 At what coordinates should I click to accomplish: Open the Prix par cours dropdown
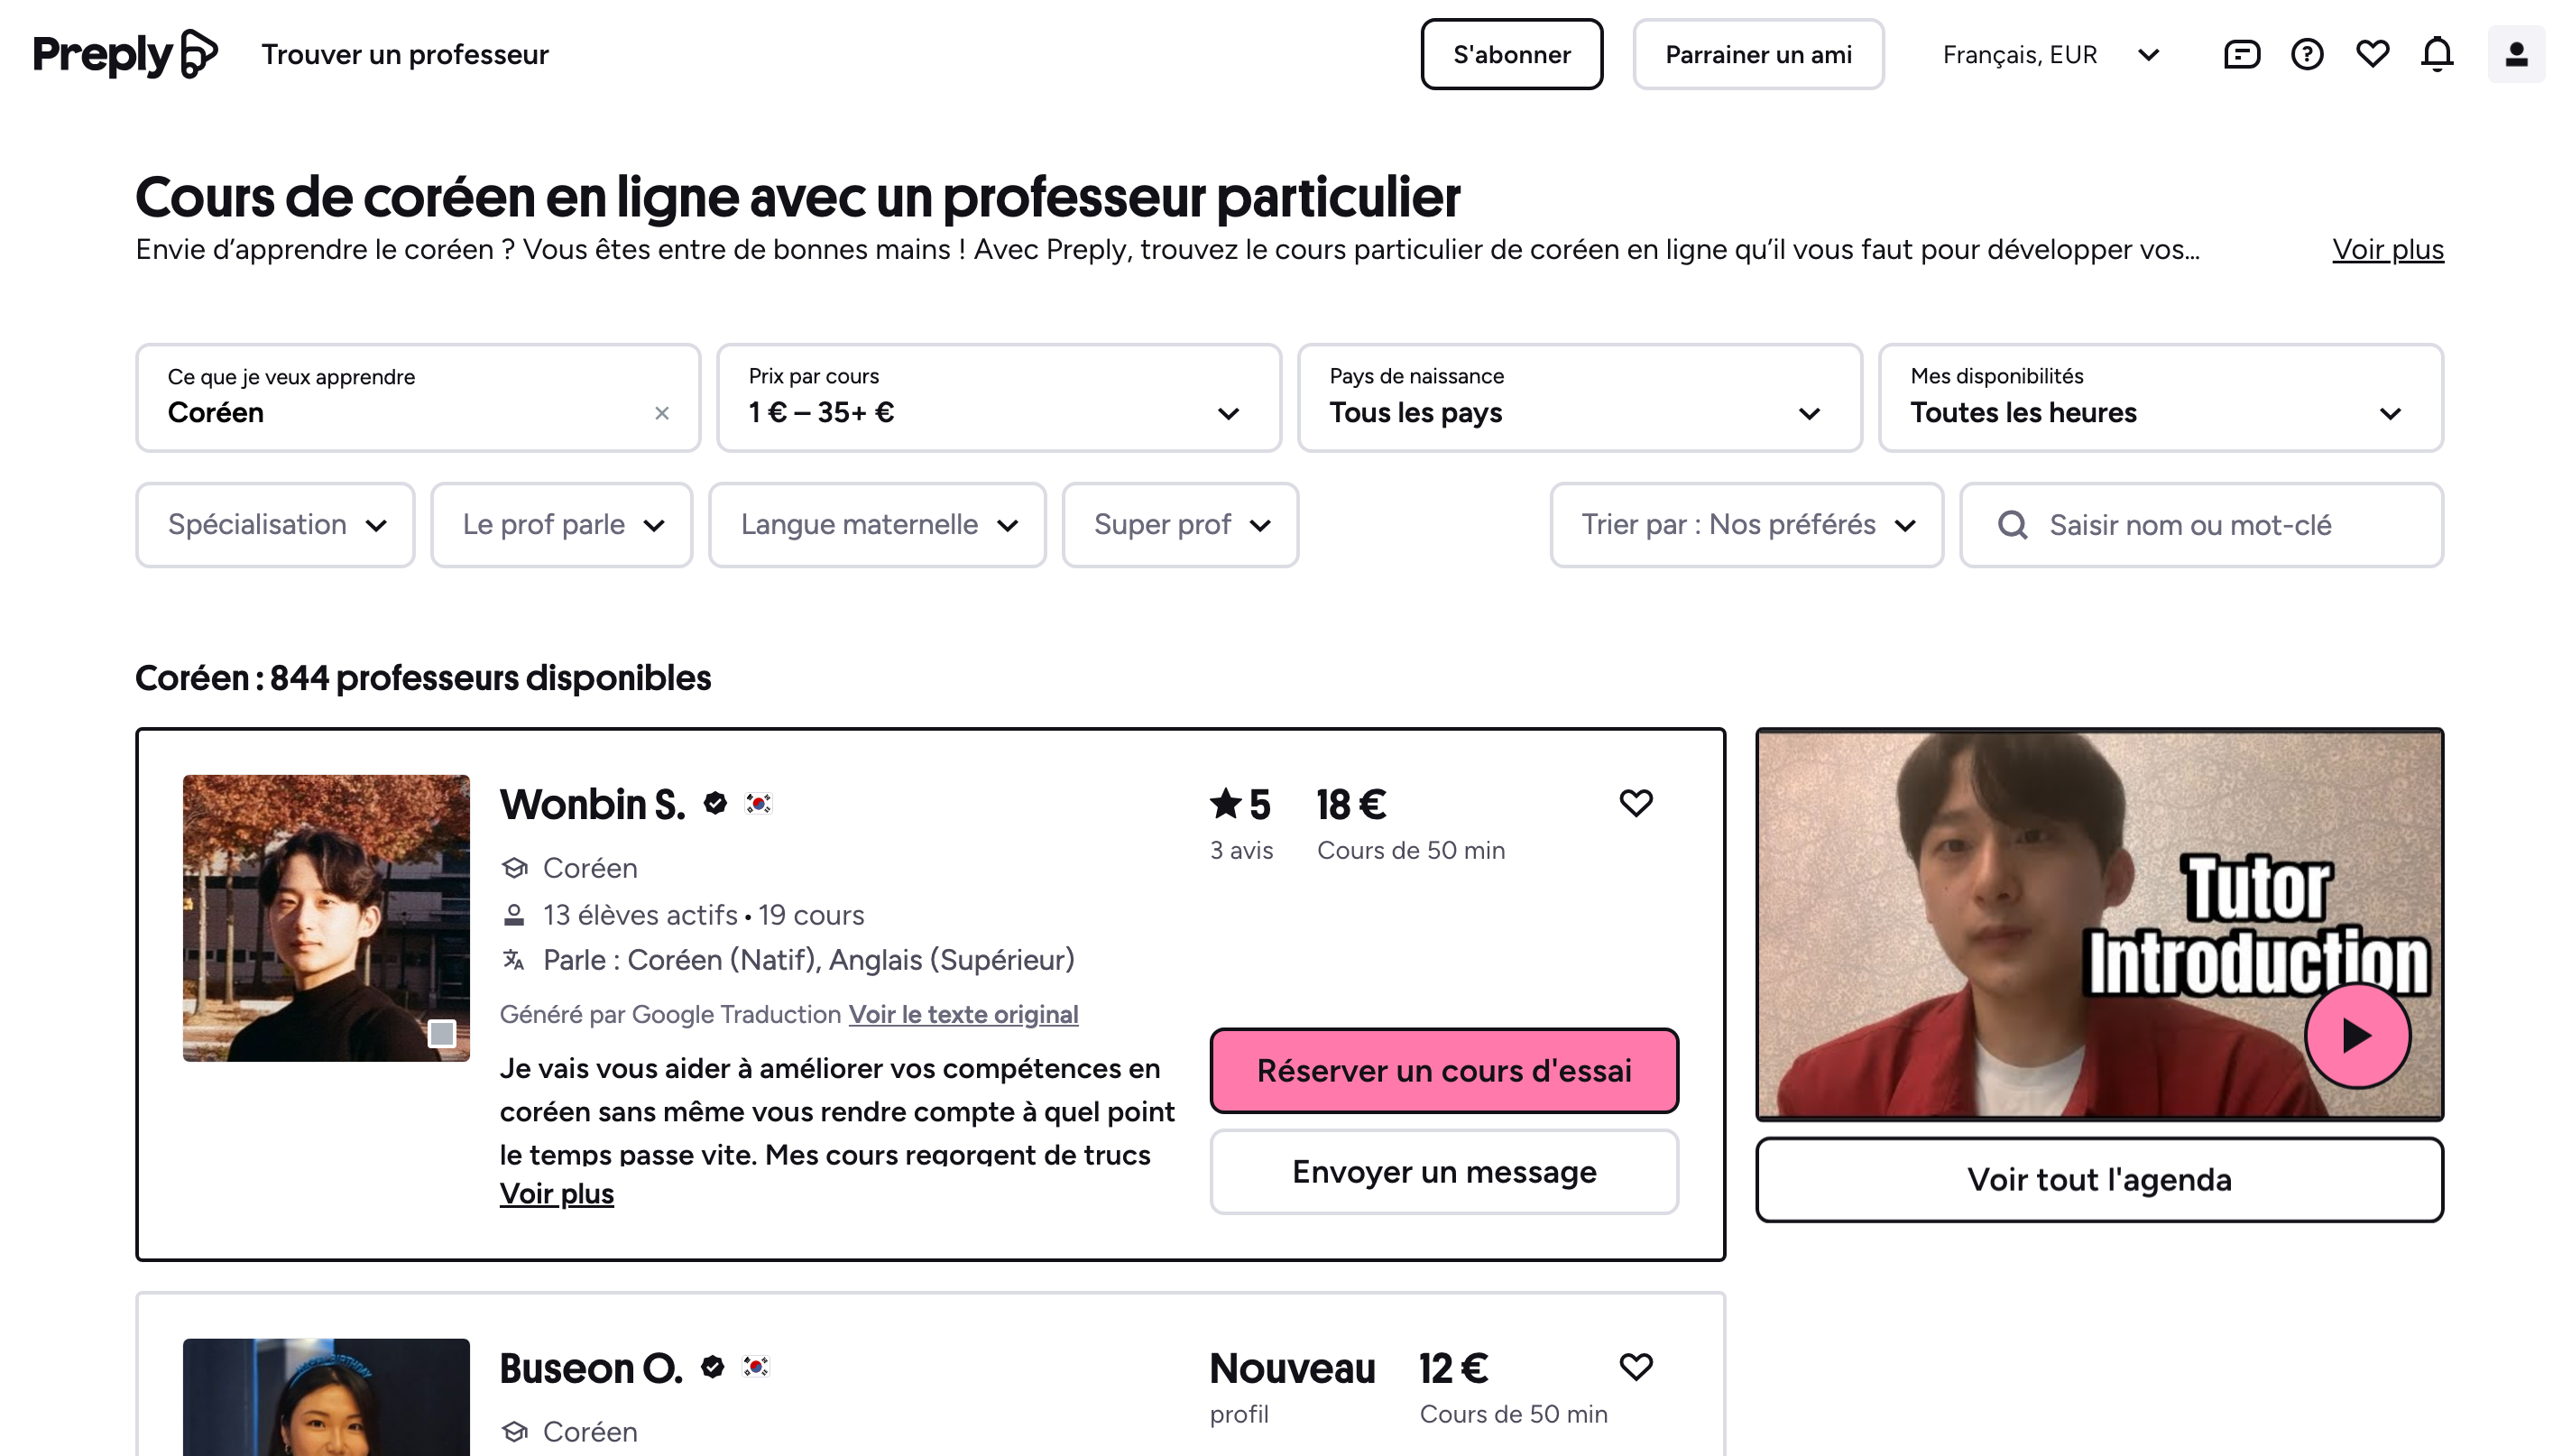[x=998, y=398]
